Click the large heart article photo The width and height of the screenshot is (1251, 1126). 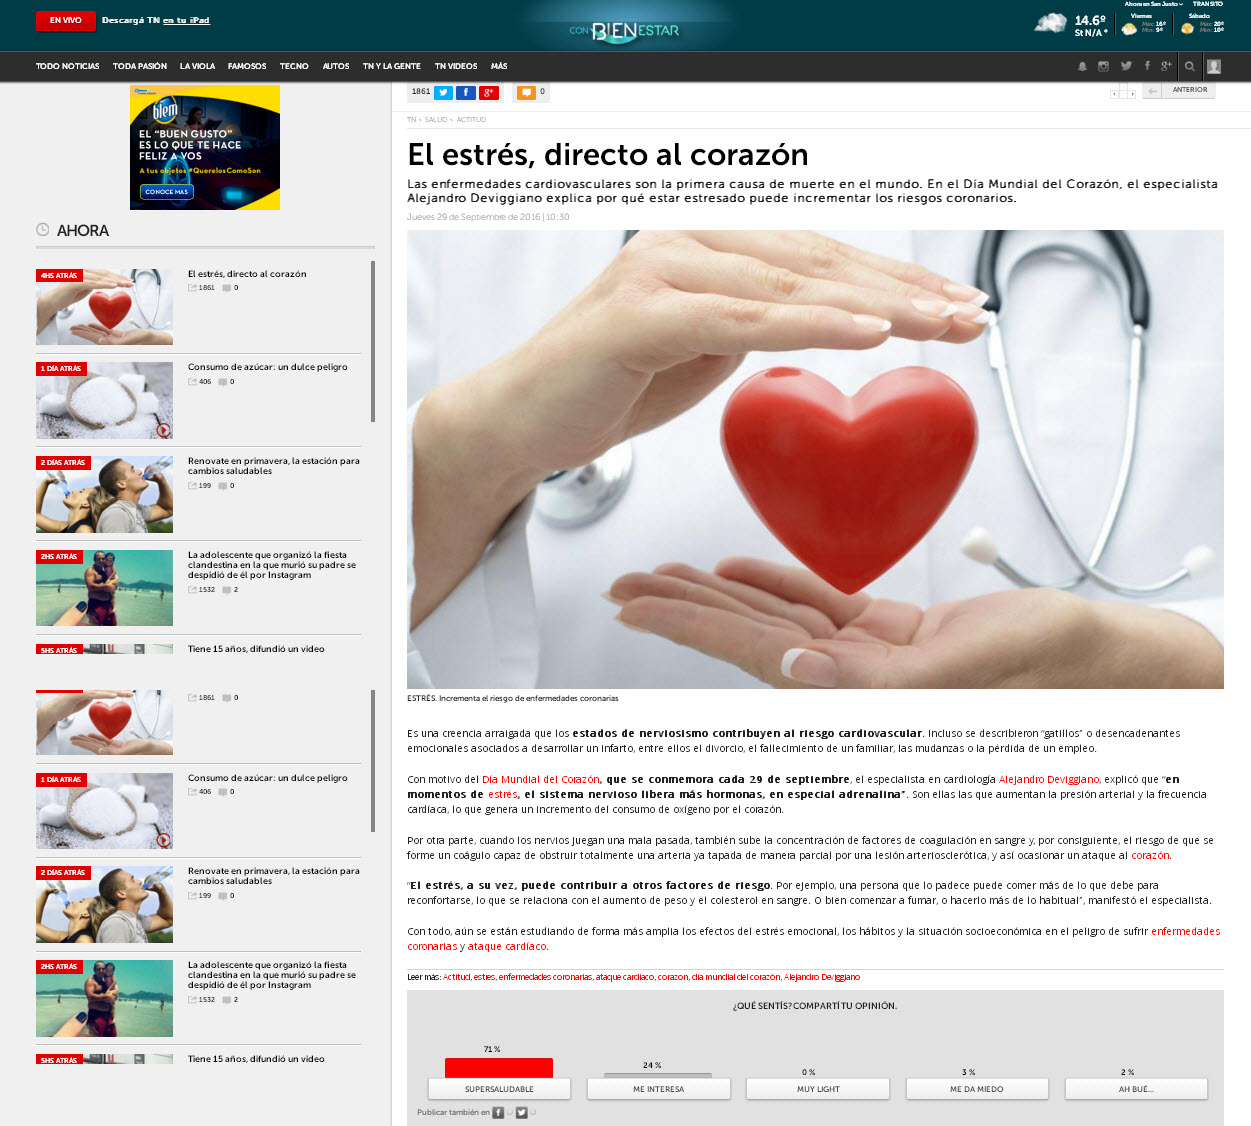coord(815,460)
